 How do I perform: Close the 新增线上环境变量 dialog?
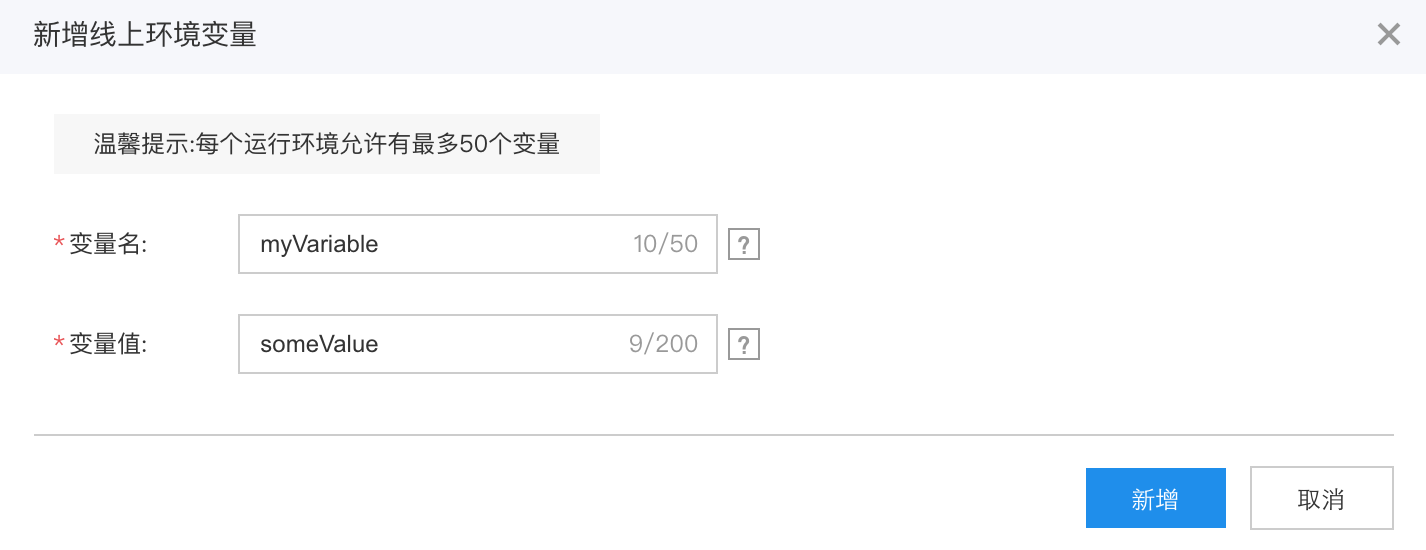click(1388, 35)
